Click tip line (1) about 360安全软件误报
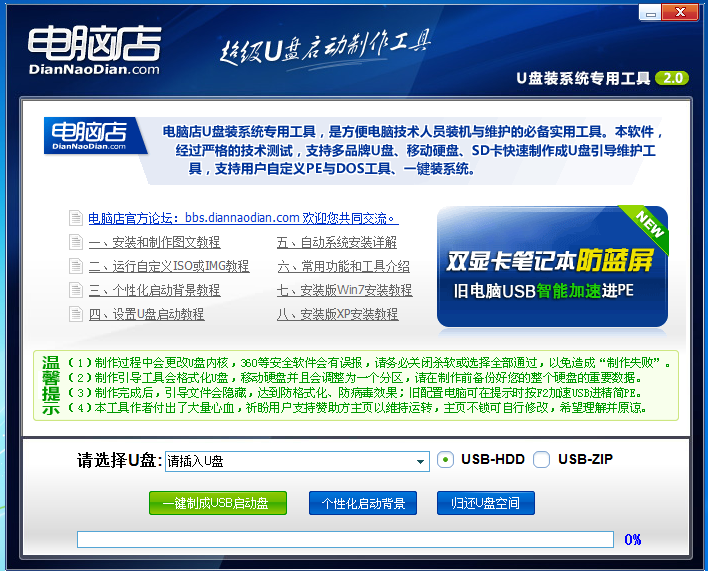708x571 pixels. coord(369,362)
